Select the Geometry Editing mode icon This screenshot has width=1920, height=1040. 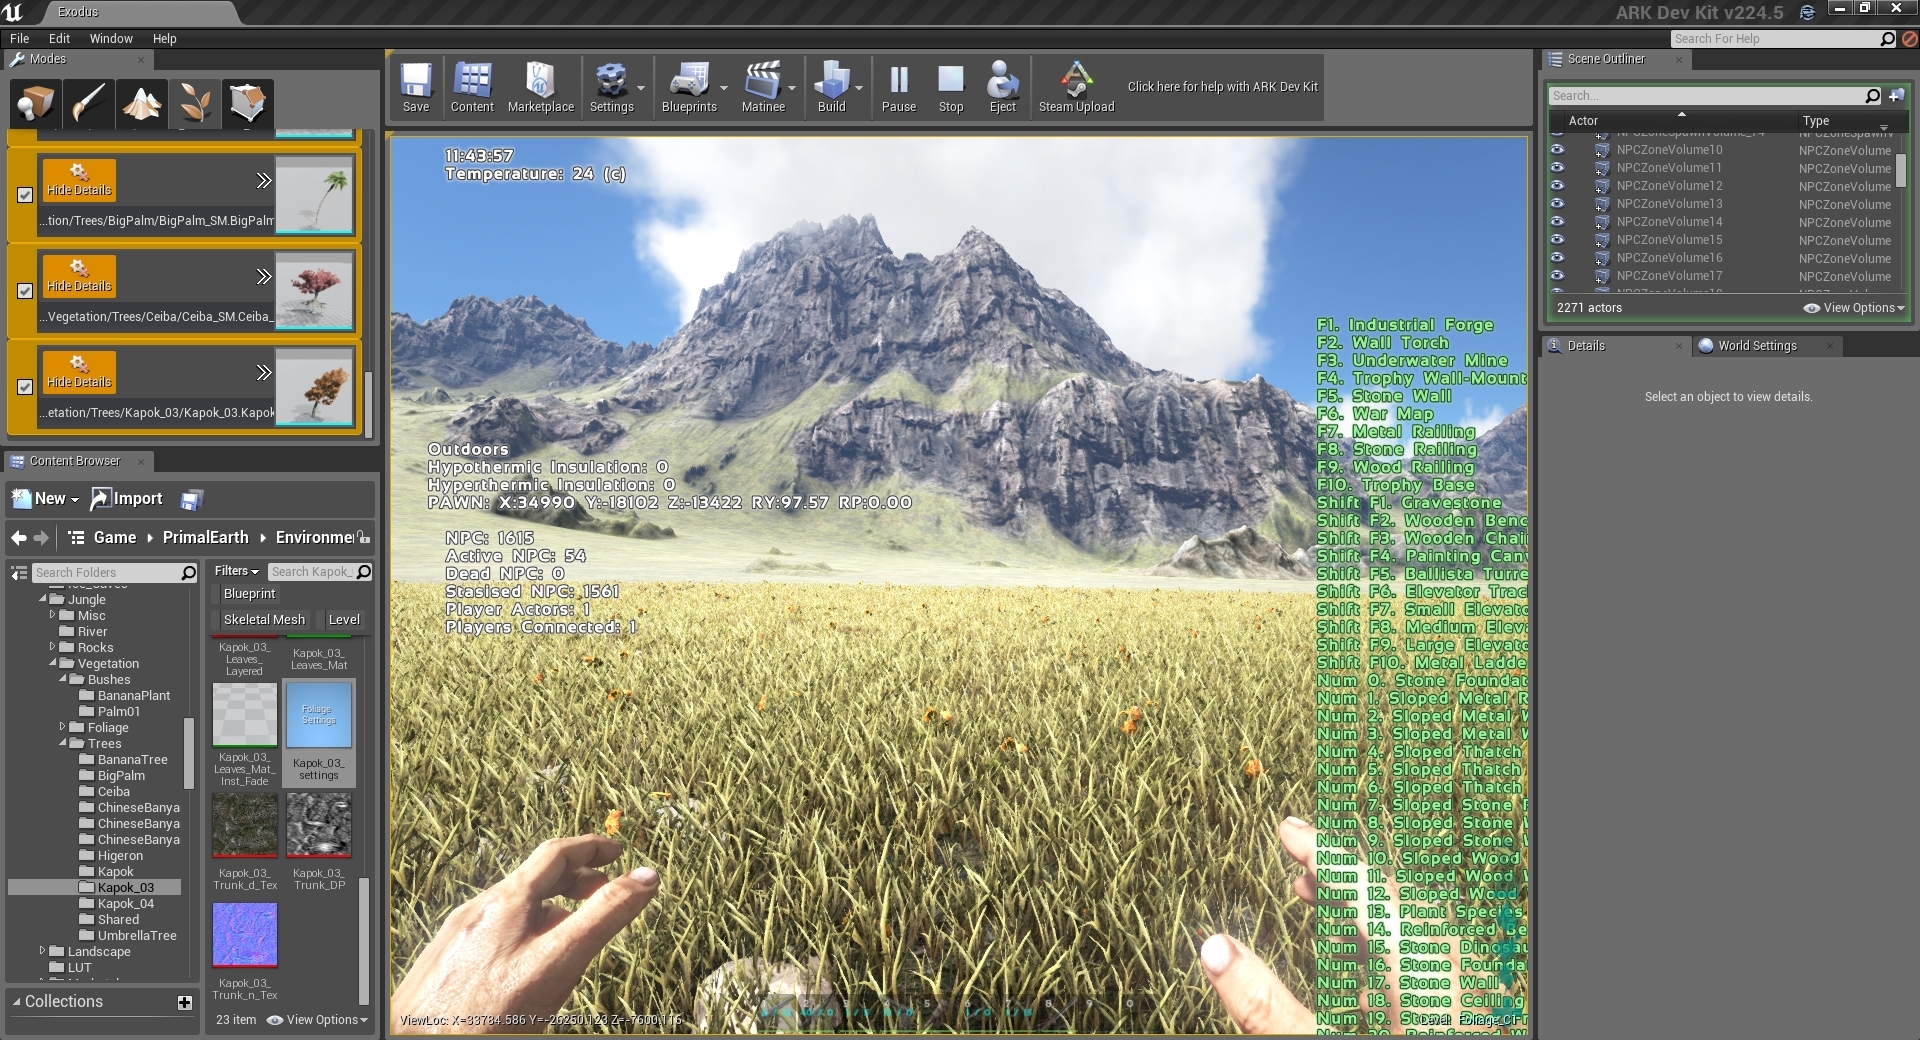(x=247, y=103)
